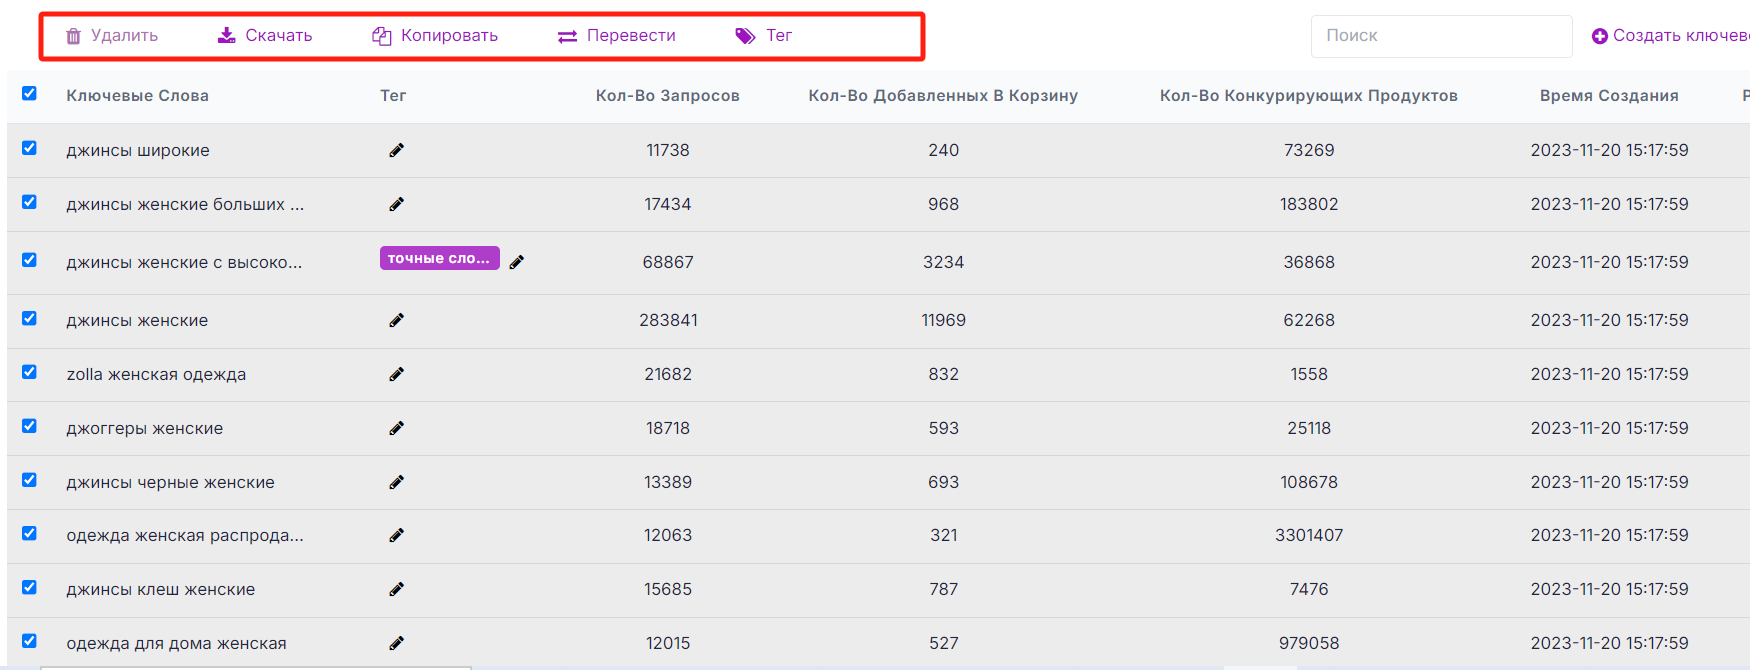Sort by Кол-Во Запросов column header

[x=667, y=96]
